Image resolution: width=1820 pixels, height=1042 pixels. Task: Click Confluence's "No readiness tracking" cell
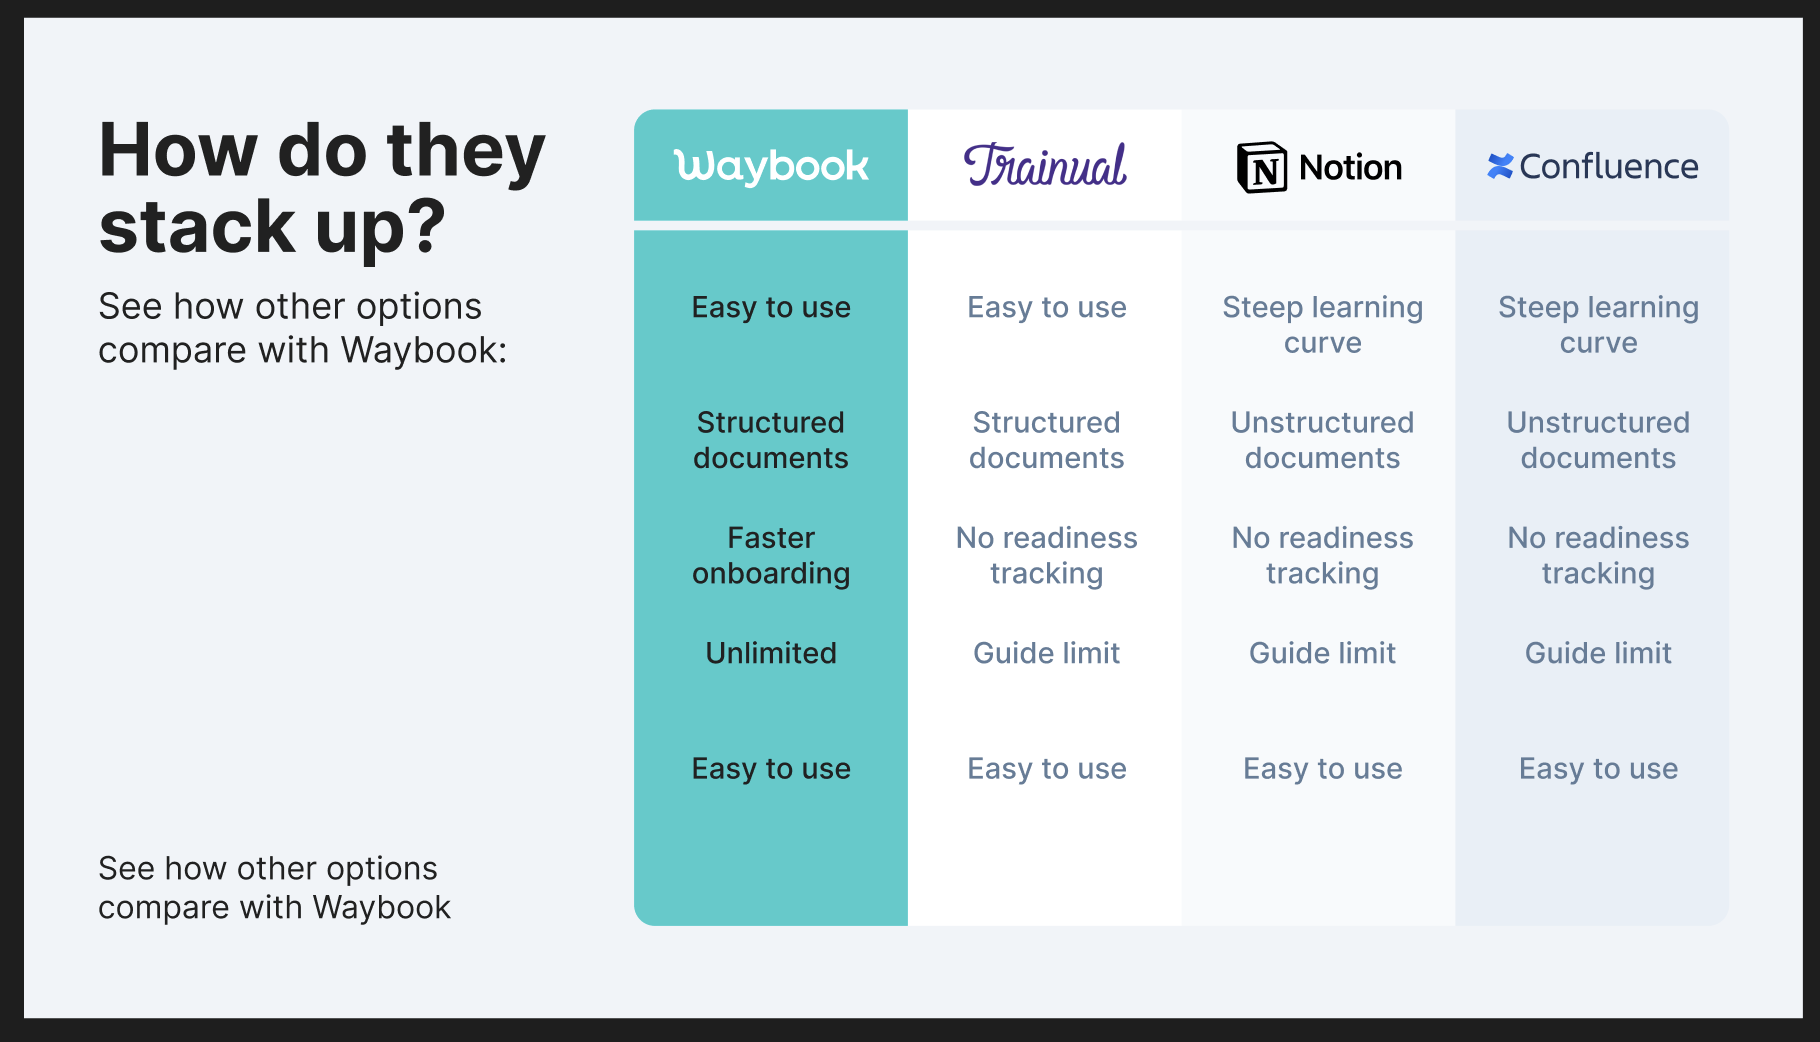[1598, 555]
